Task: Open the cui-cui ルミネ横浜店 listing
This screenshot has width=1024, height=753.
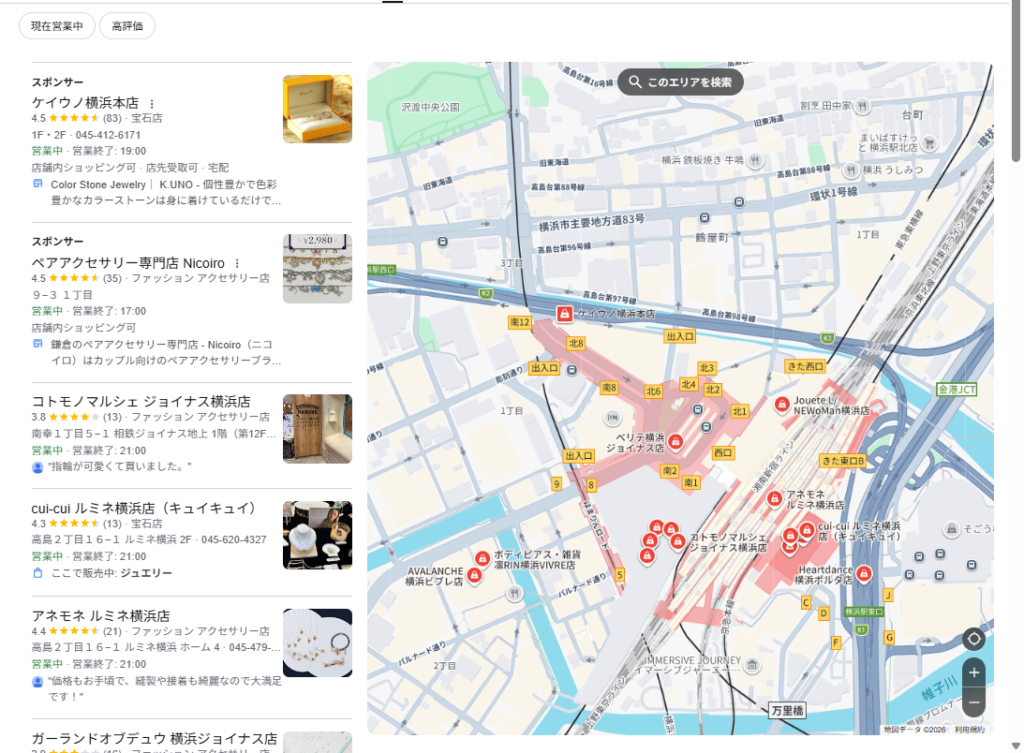Action: [x=144, y=508]
